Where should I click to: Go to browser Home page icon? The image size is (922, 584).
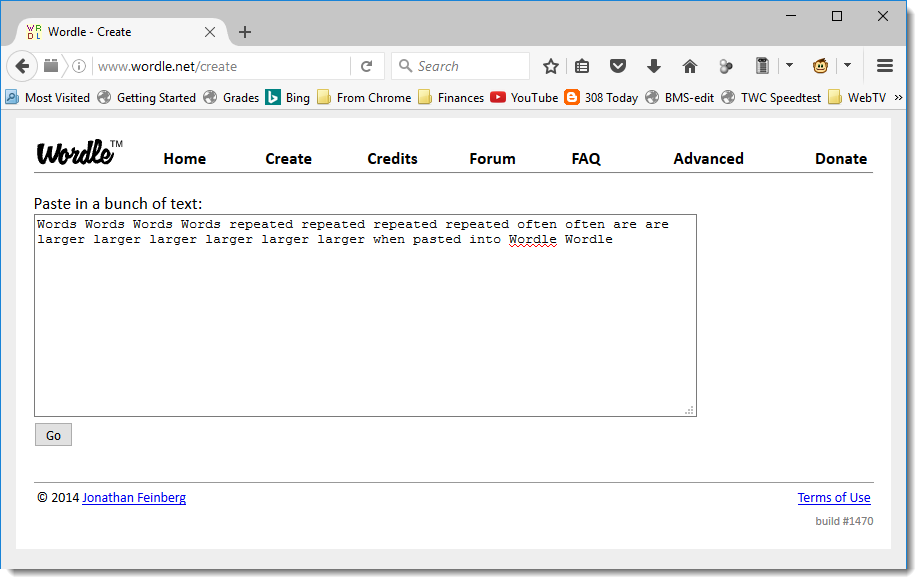coord(690,66)
